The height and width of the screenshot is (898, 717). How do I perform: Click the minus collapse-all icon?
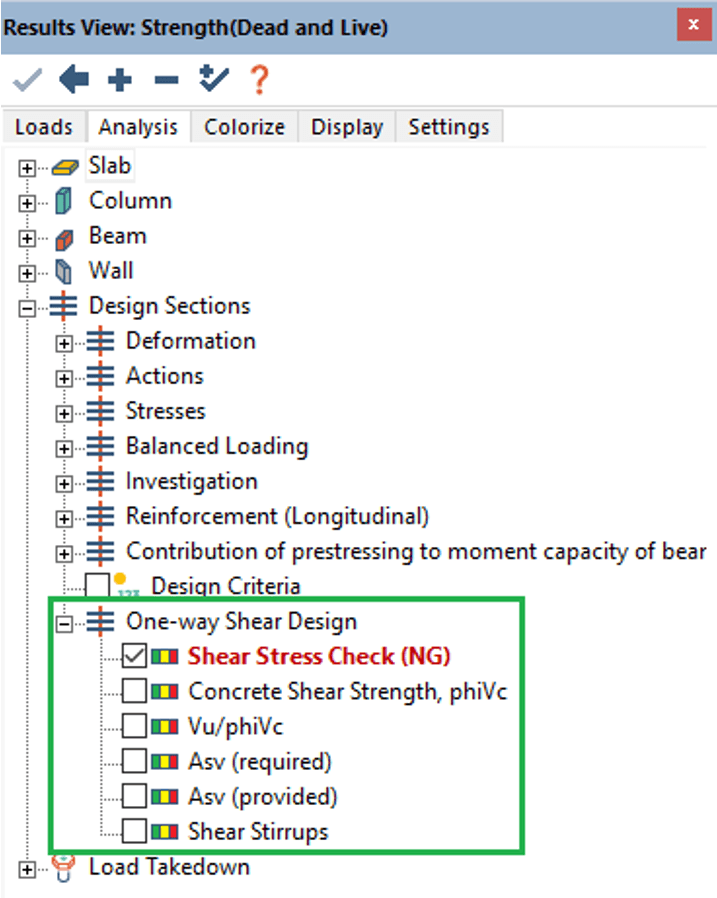point(166,80)
